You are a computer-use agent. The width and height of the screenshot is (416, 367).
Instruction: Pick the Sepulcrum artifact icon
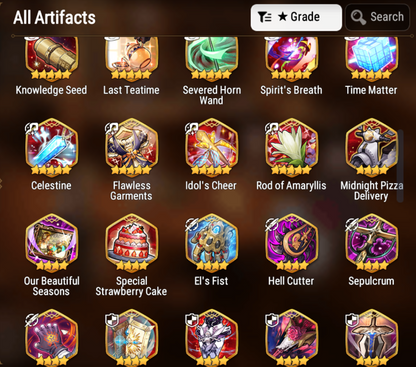point(371,243)
